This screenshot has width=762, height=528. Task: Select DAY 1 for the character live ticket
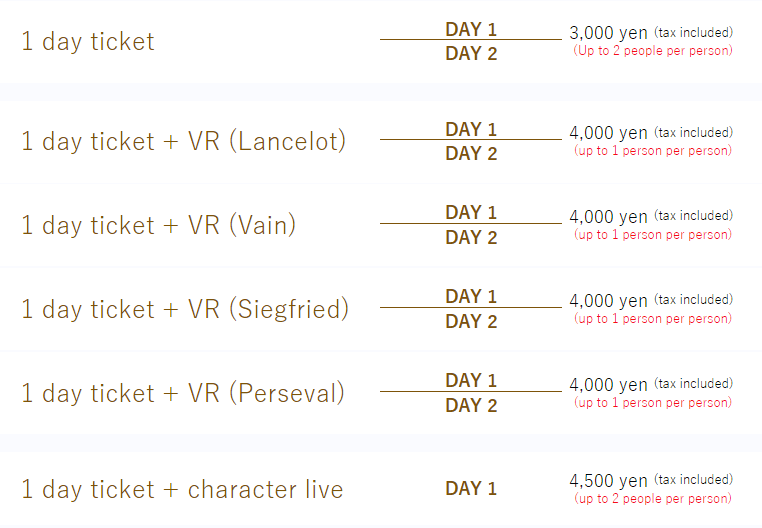click(470, 489)
